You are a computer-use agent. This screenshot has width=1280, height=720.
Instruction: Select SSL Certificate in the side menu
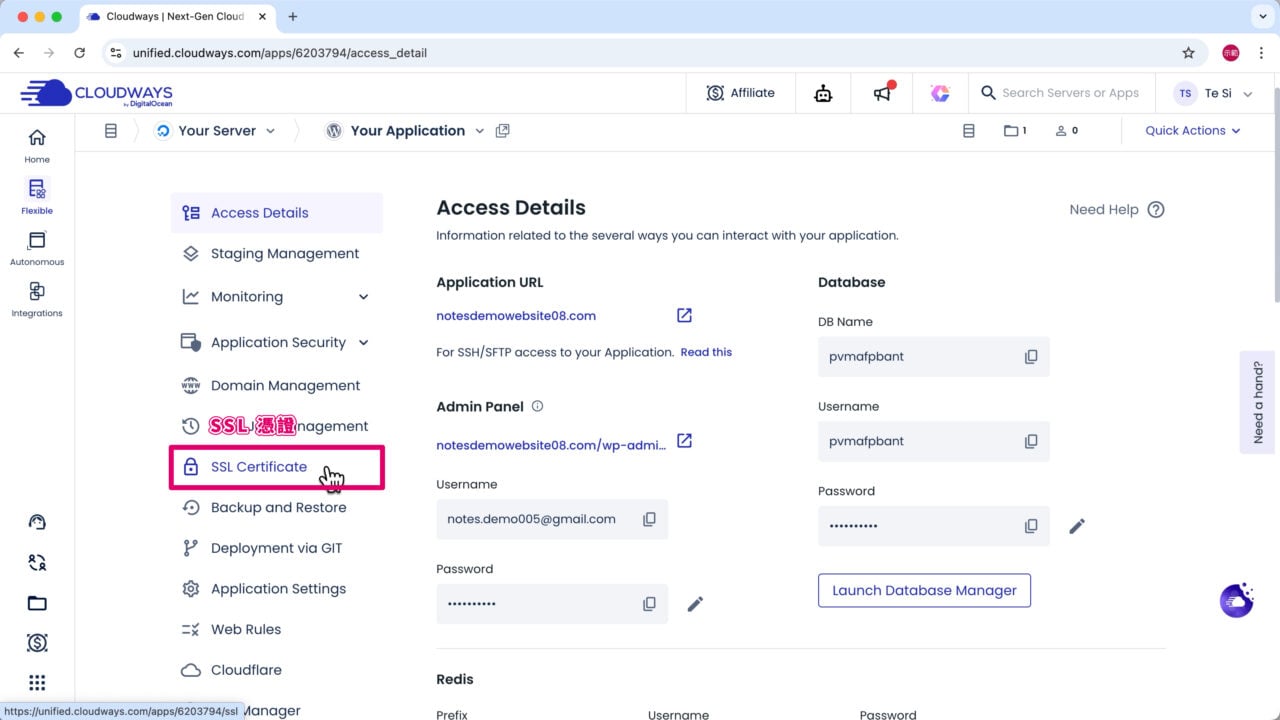[x=259, y=467]
